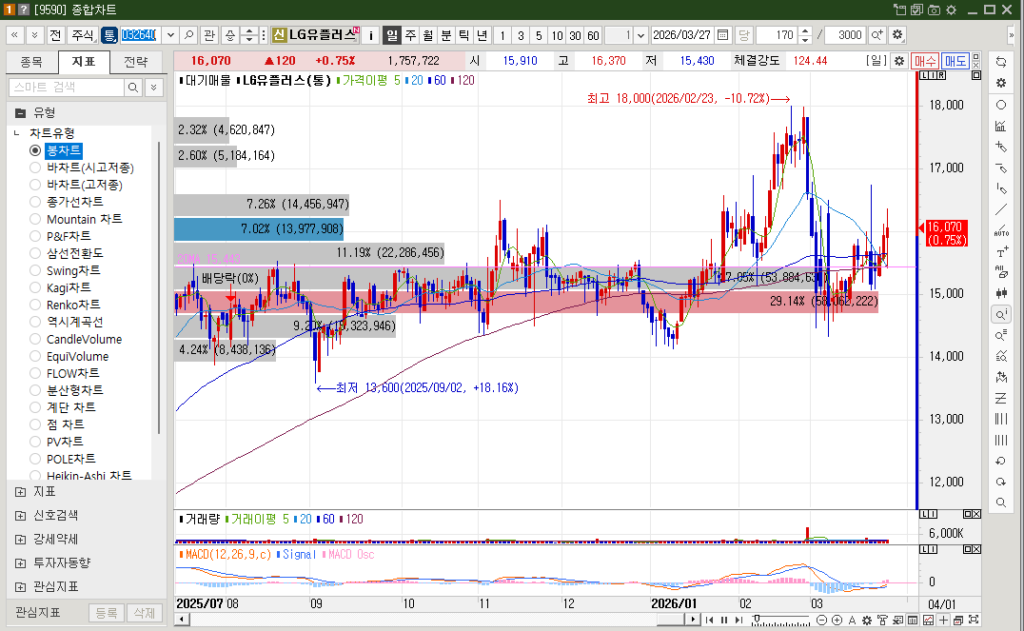This screenshot has height=631, width=1024.
Task: Open the stock code dropdown arrow
Action: click(x=168, y=35)
